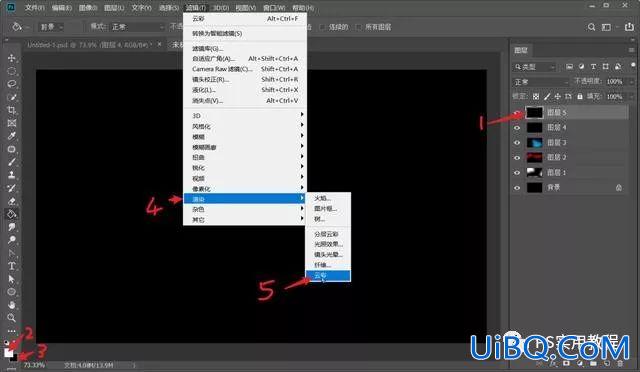The height and width of the screenshot is (372, 640).
Task: Select the 图层 tab in the Layers panel
Action: pyautogui.click(x=521, y=50)
